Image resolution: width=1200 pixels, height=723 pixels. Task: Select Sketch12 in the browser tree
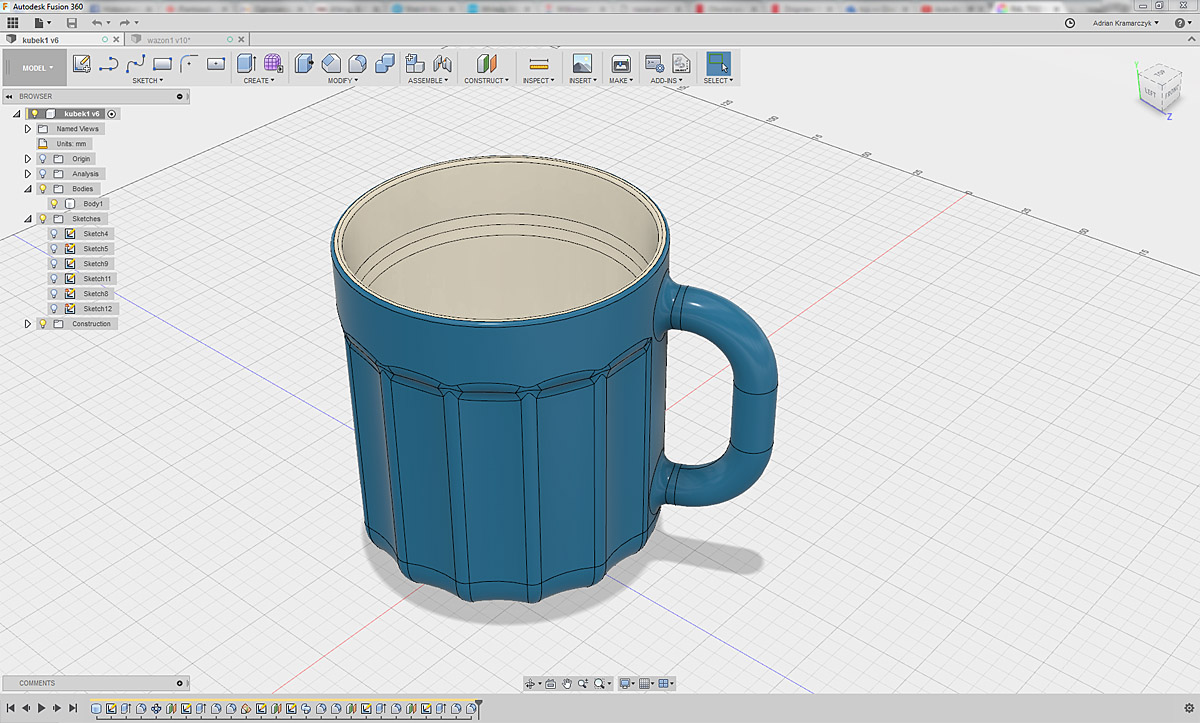[x=97, y=309]
